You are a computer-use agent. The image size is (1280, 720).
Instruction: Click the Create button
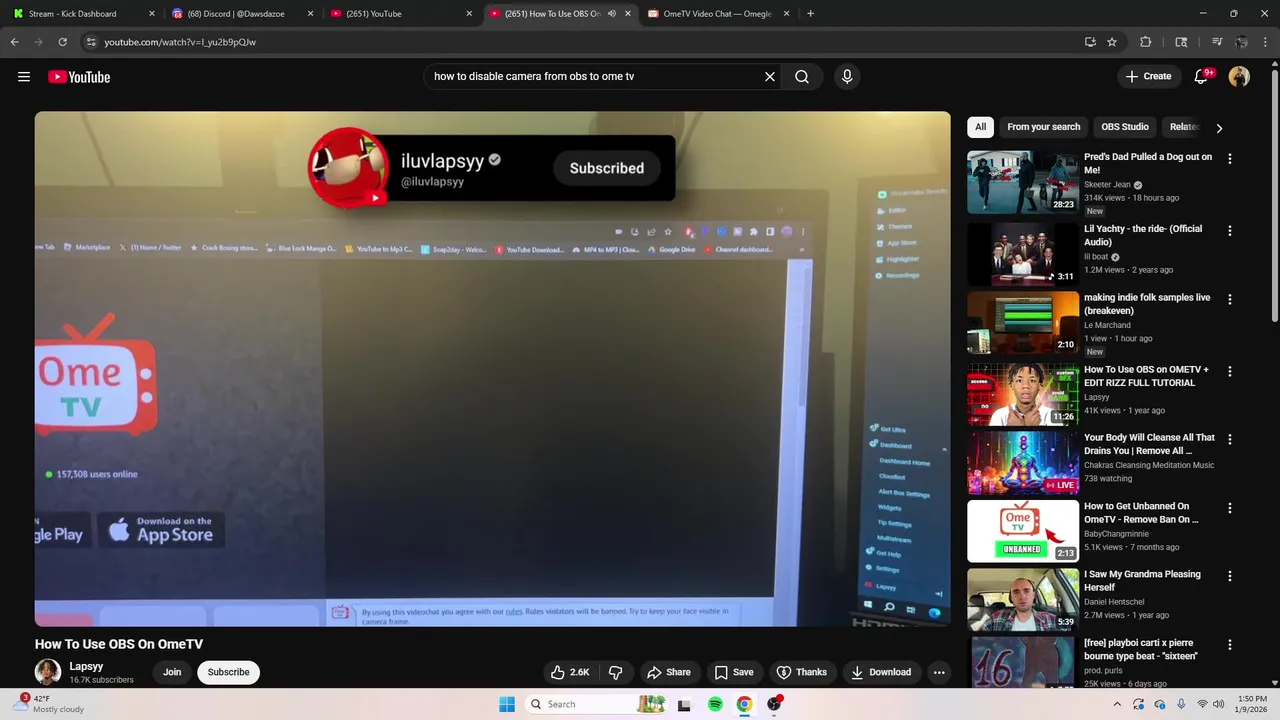tap(1148, 76)
